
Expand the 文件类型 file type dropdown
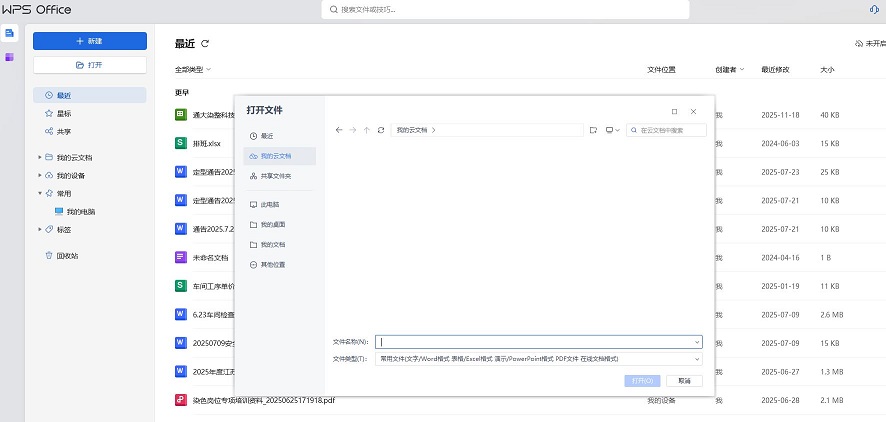697,359
